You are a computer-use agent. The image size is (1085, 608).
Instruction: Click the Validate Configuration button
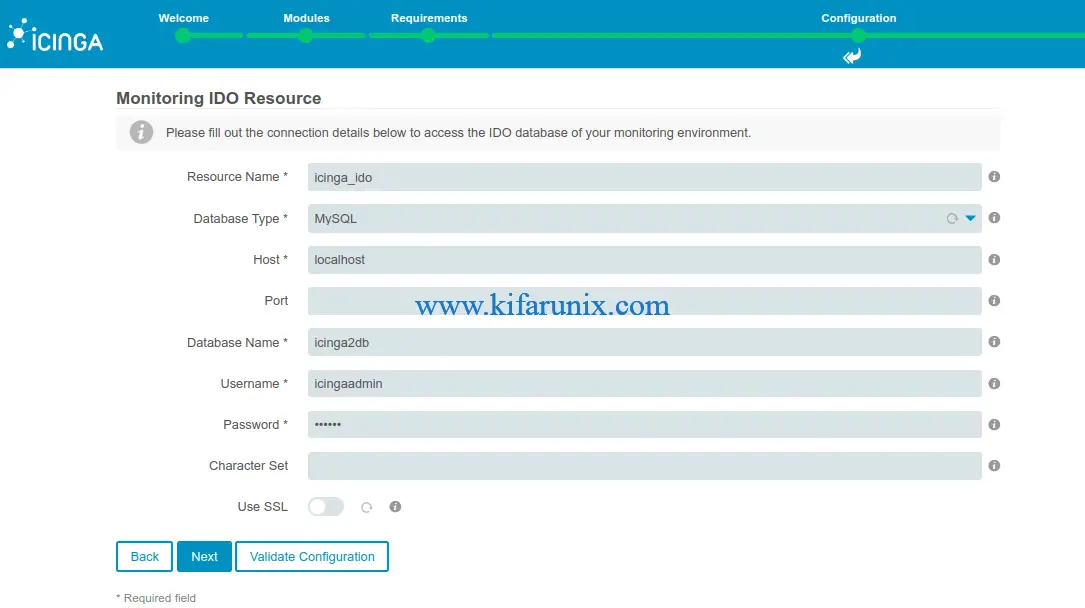312,557
